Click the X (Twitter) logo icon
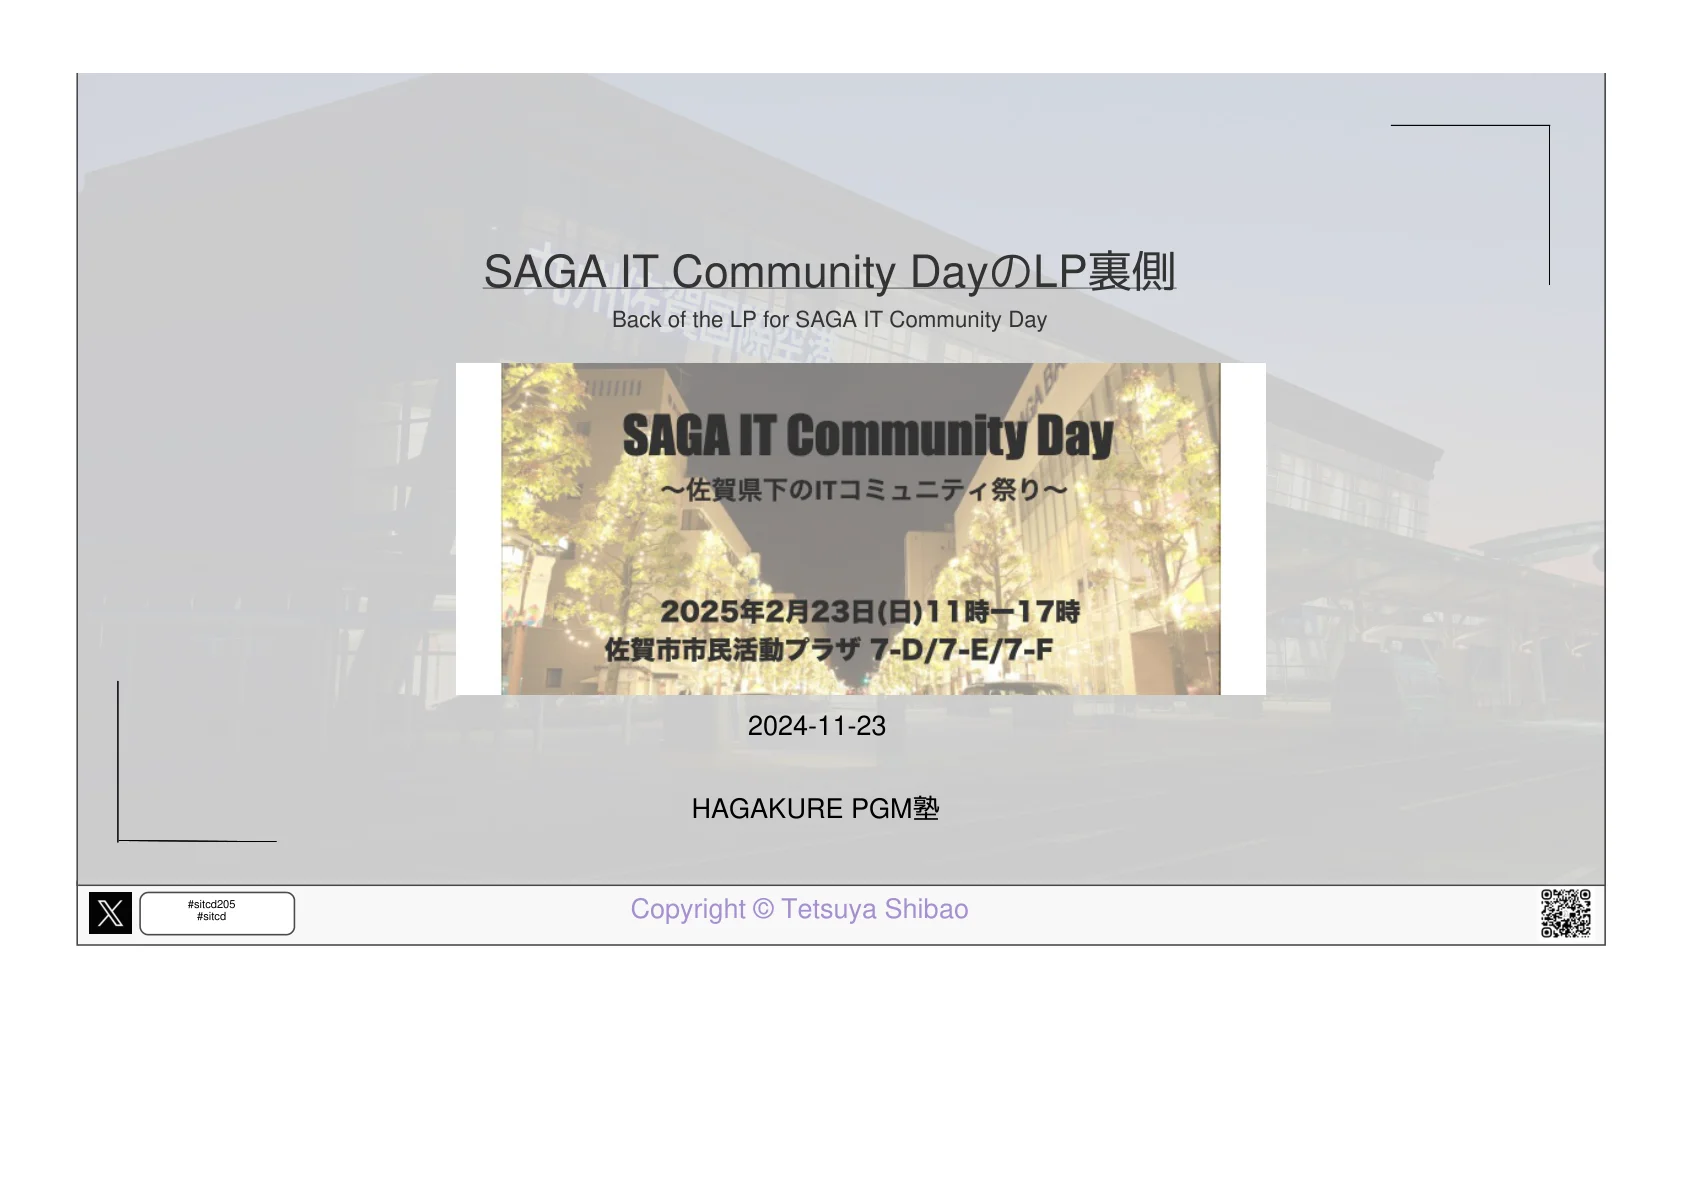The image size is (1684, 1190). 110,913
